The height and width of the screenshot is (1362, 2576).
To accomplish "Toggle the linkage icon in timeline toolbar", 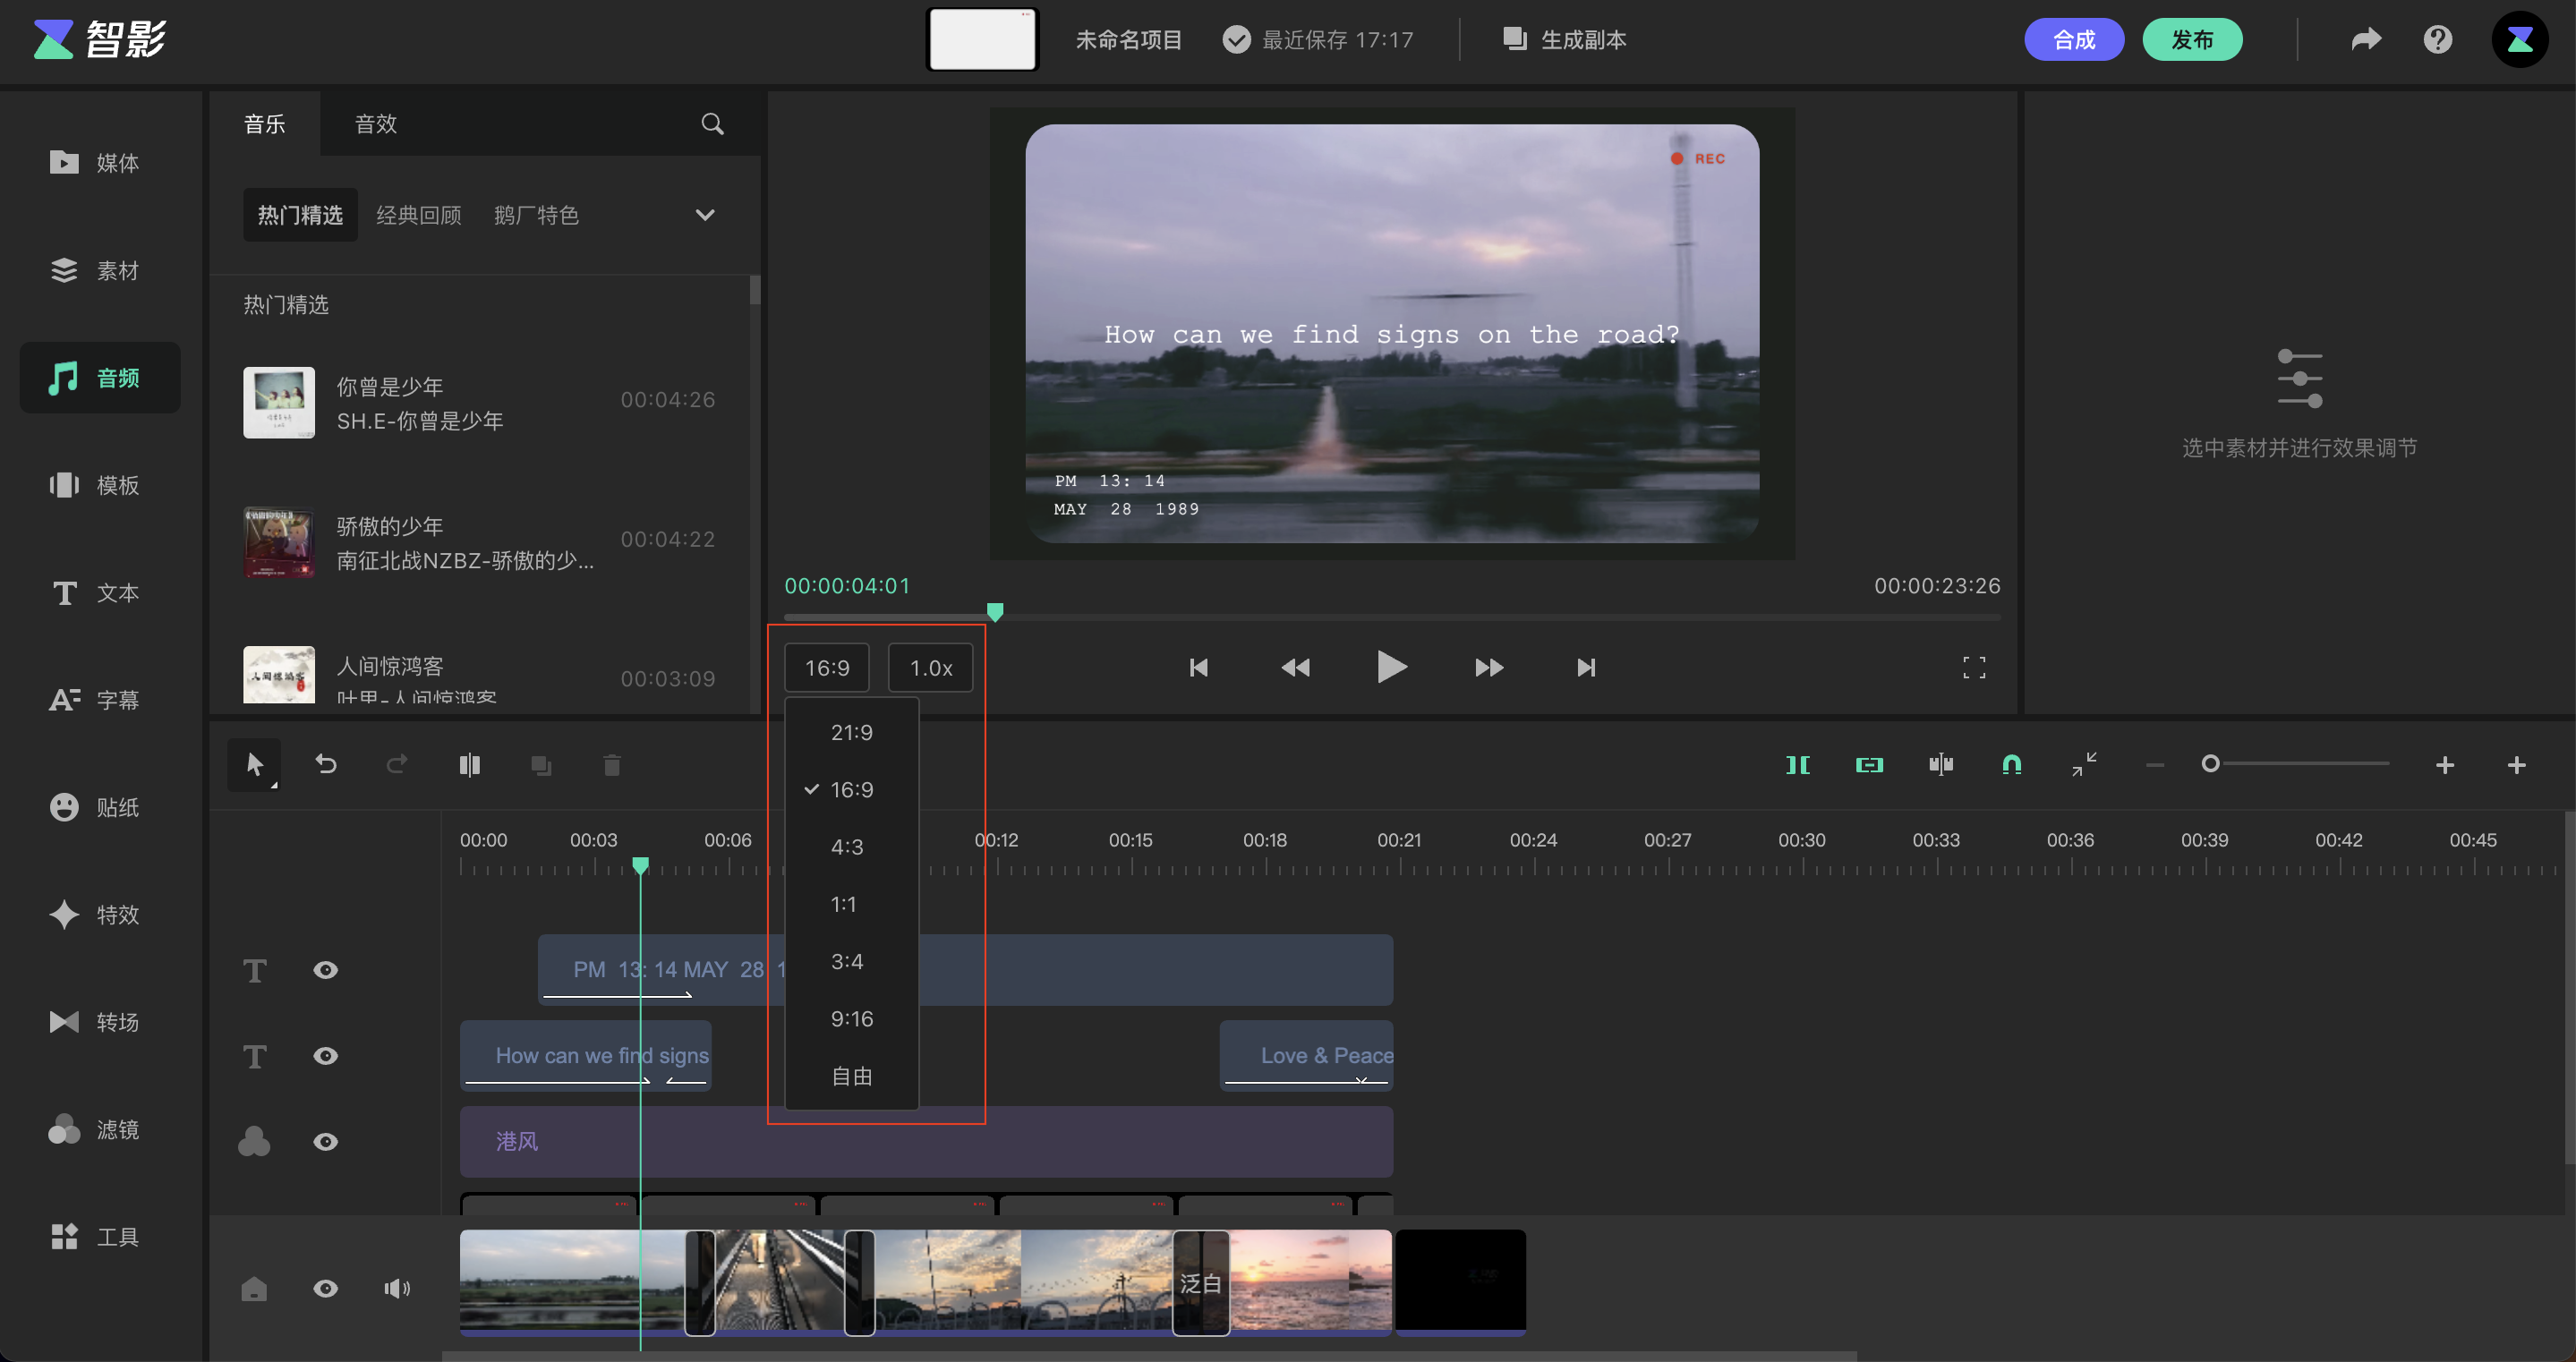I will [x=1869, y=765].
